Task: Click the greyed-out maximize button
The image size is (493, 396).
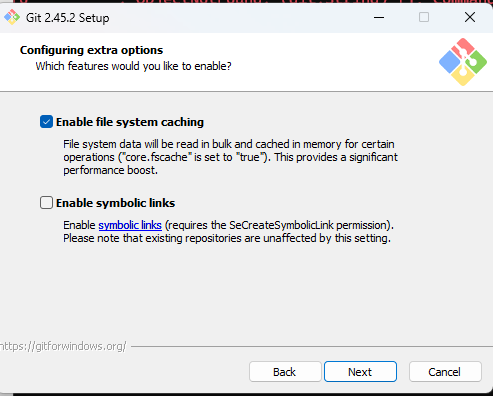Action: coord(424,17)
